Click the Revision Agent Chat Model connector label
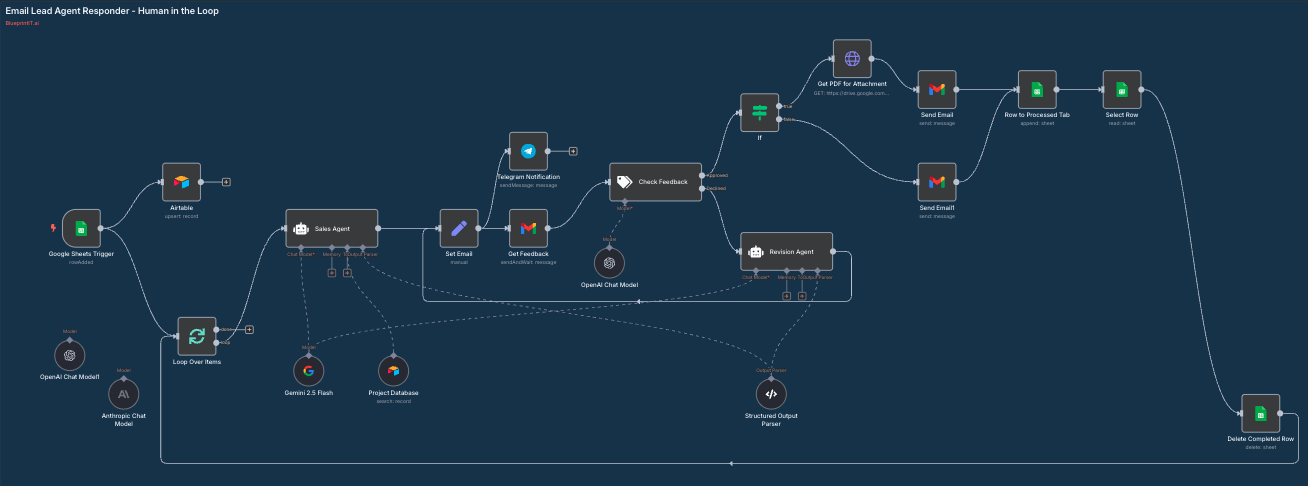Viewport: 1308px width, 486px height. pyautogui.click(x=756, y=278)
